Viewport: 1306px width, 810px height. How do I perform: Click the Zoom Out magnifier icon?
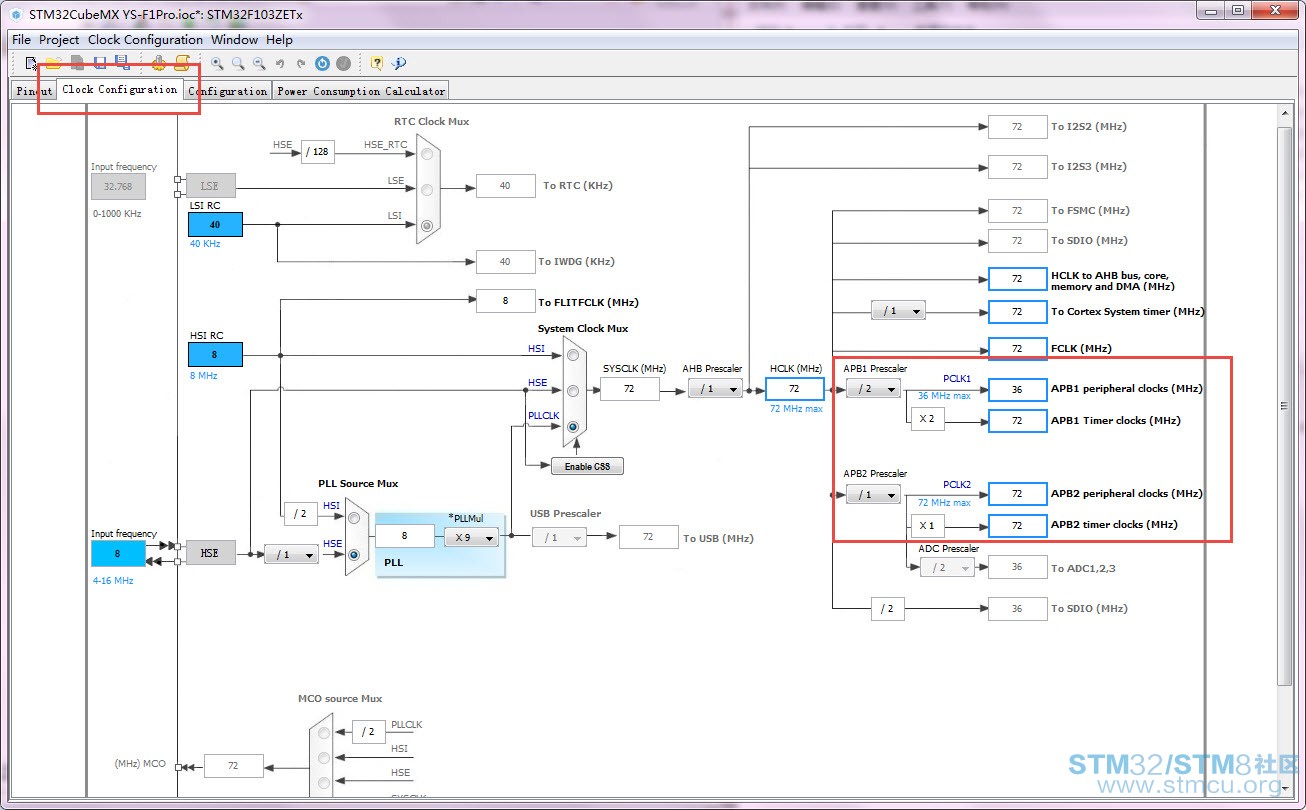point(259,63)
